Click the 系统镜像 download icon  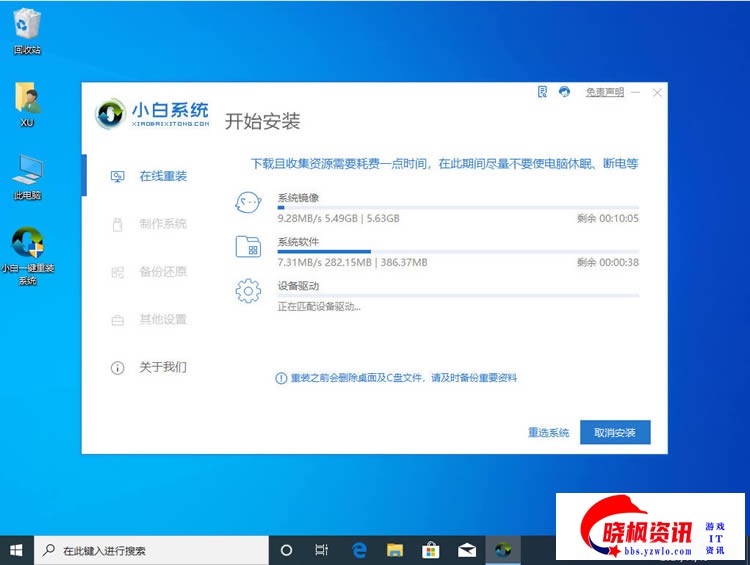coord(247,204)
